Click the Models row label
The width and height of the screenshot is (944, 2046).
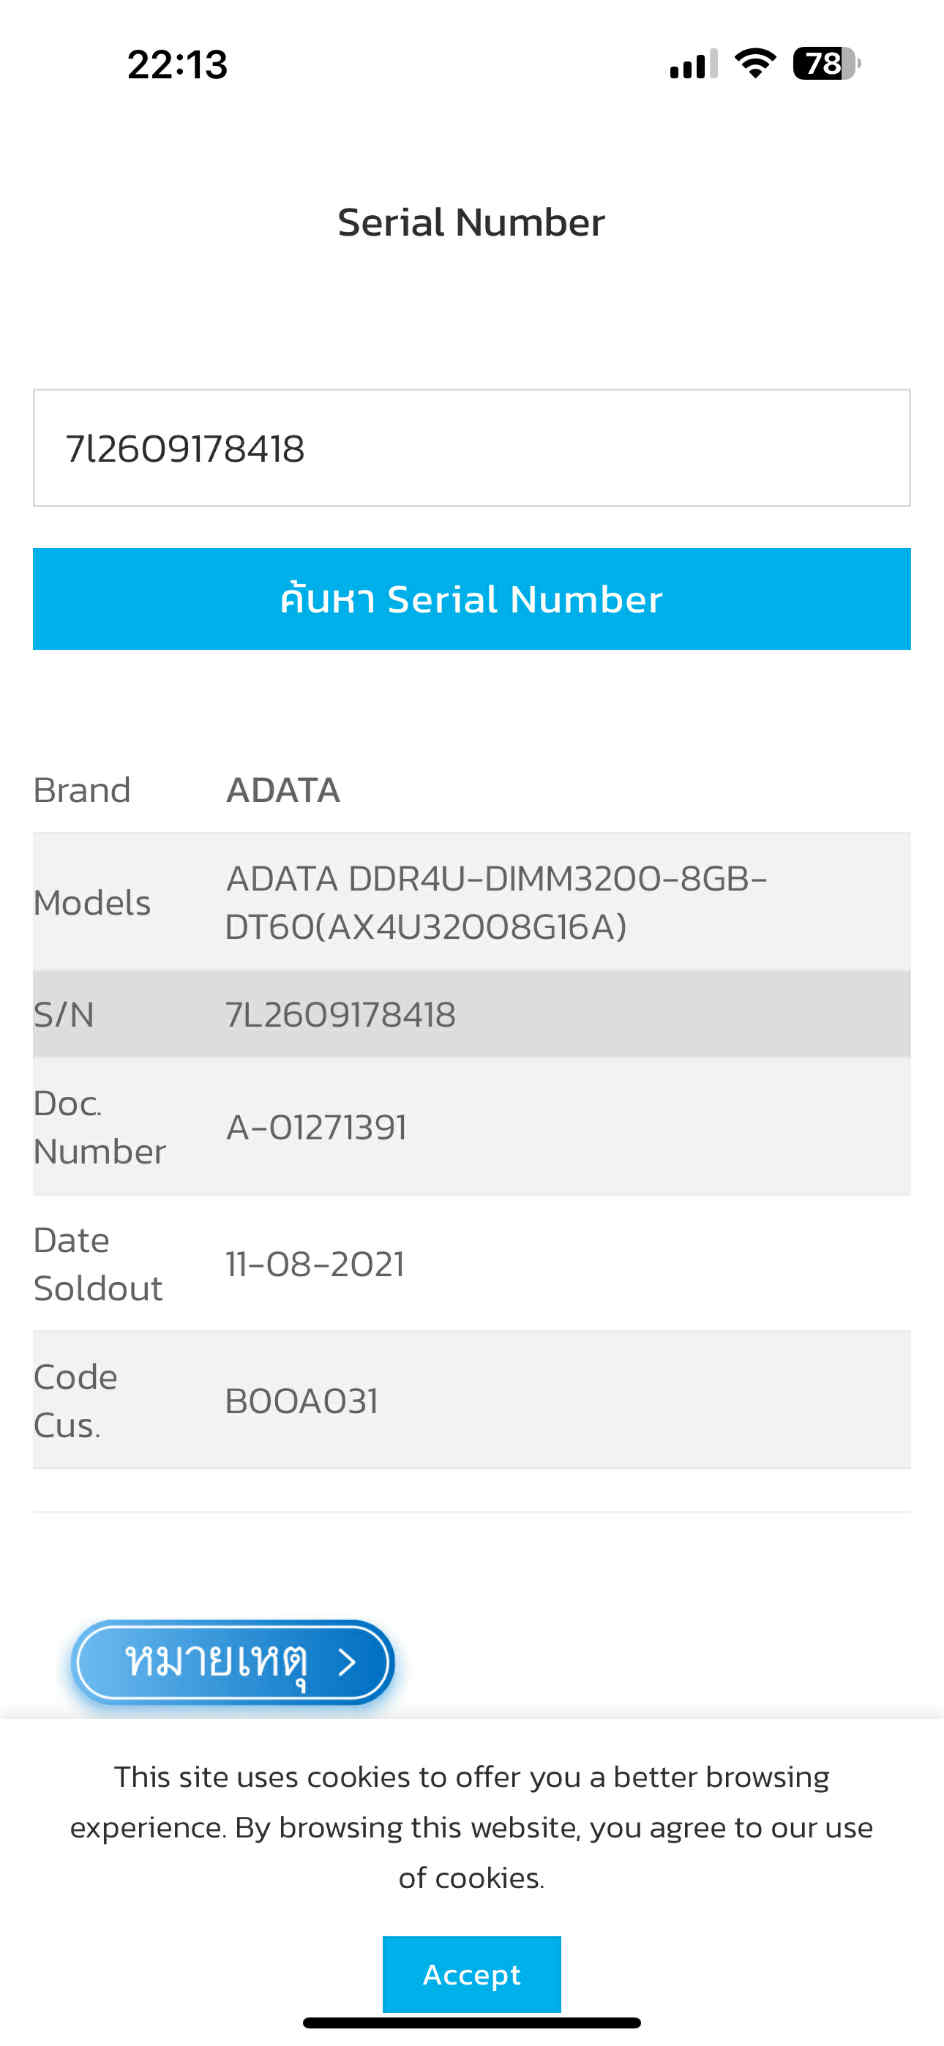coord(92,903)
